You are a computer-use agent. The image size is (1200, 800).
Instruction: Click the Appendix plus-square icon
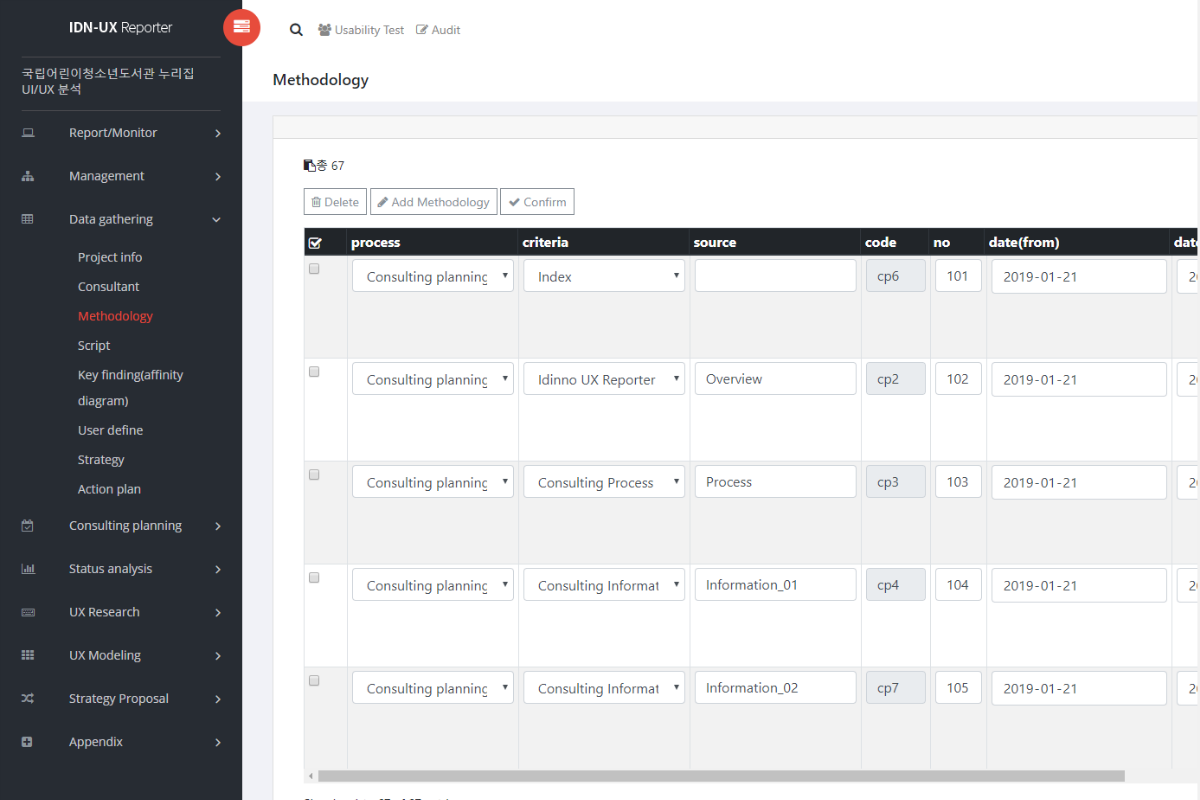(28, 742)
